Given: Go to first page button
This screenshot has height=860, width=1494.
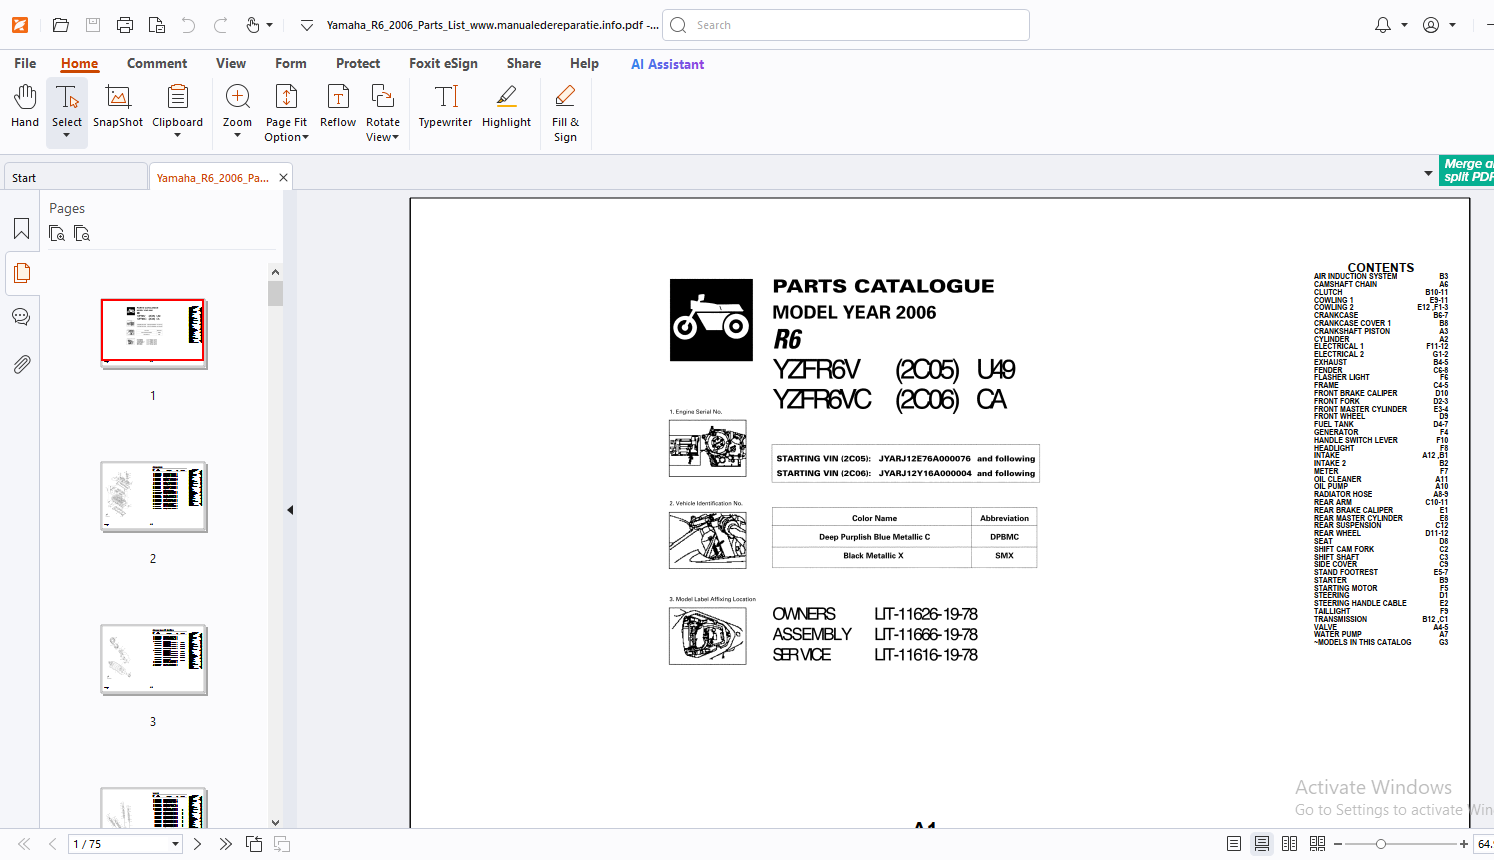Looking at the screenshot, I should point(24,844).
